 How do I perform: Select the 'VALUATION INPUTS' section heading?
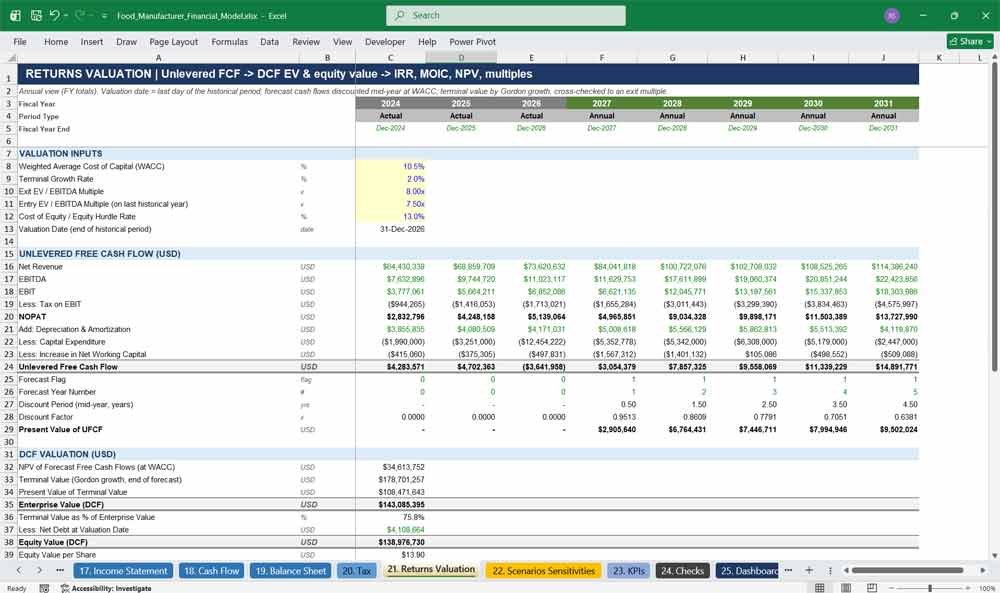click(61, 154)
